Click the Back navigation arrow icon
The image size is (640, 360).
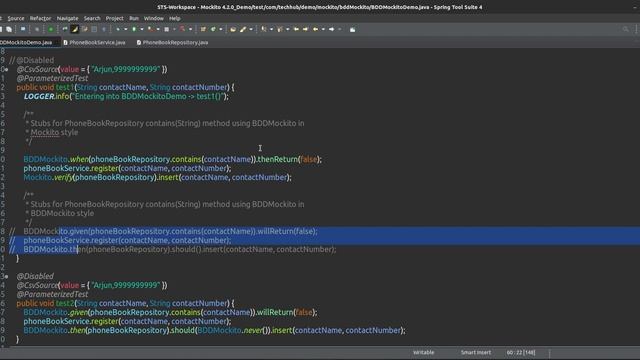coord(315,29)
